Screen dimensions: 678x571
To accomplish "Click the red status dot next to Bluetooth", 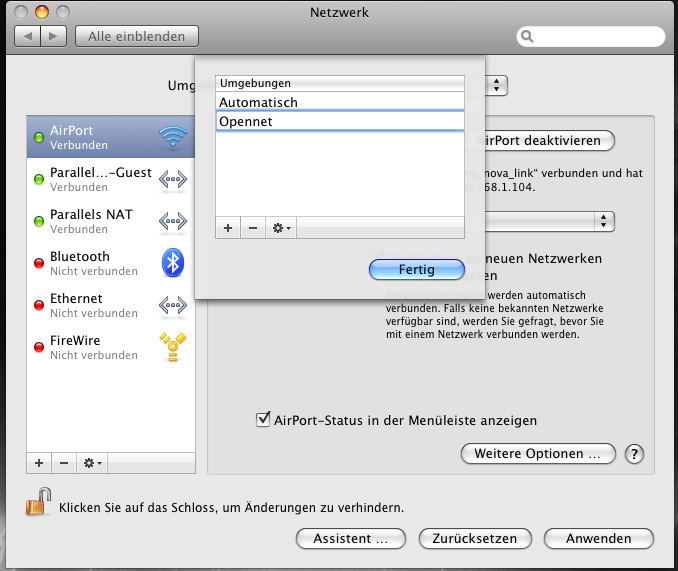I will (39, 263).
